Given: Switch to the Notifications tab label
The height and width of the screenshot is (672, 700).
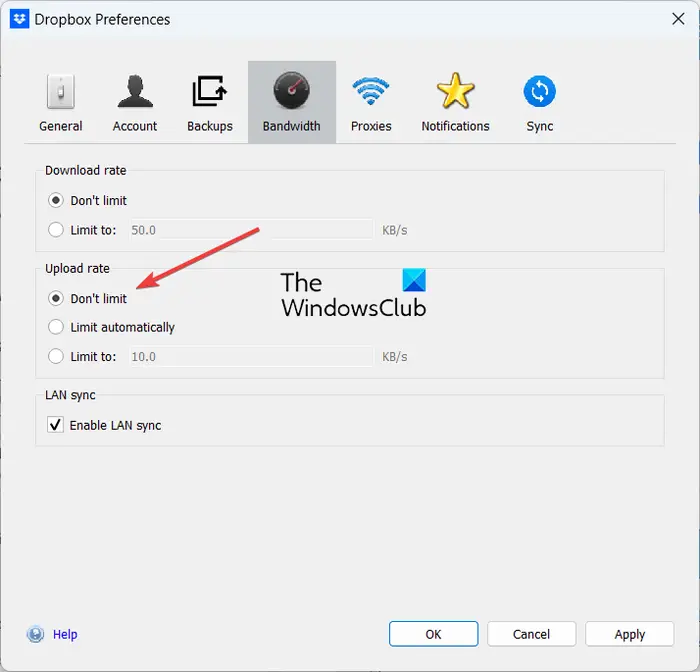Looking at the screenshot, I should coord(455,126).
